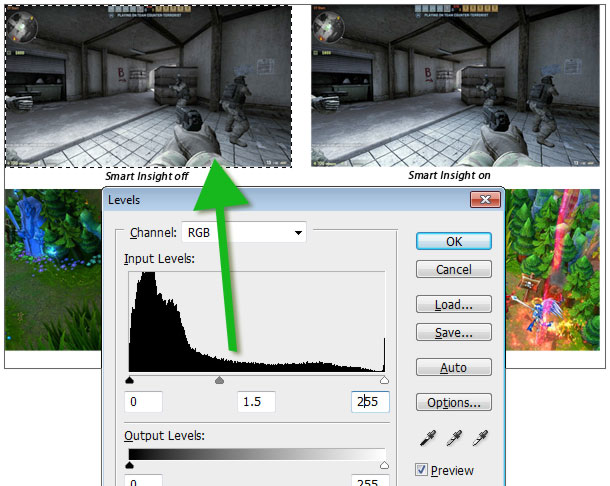Open the Channel RGB dropdown
This screenshot has height=486, width=610.
(x=244, y=232)
